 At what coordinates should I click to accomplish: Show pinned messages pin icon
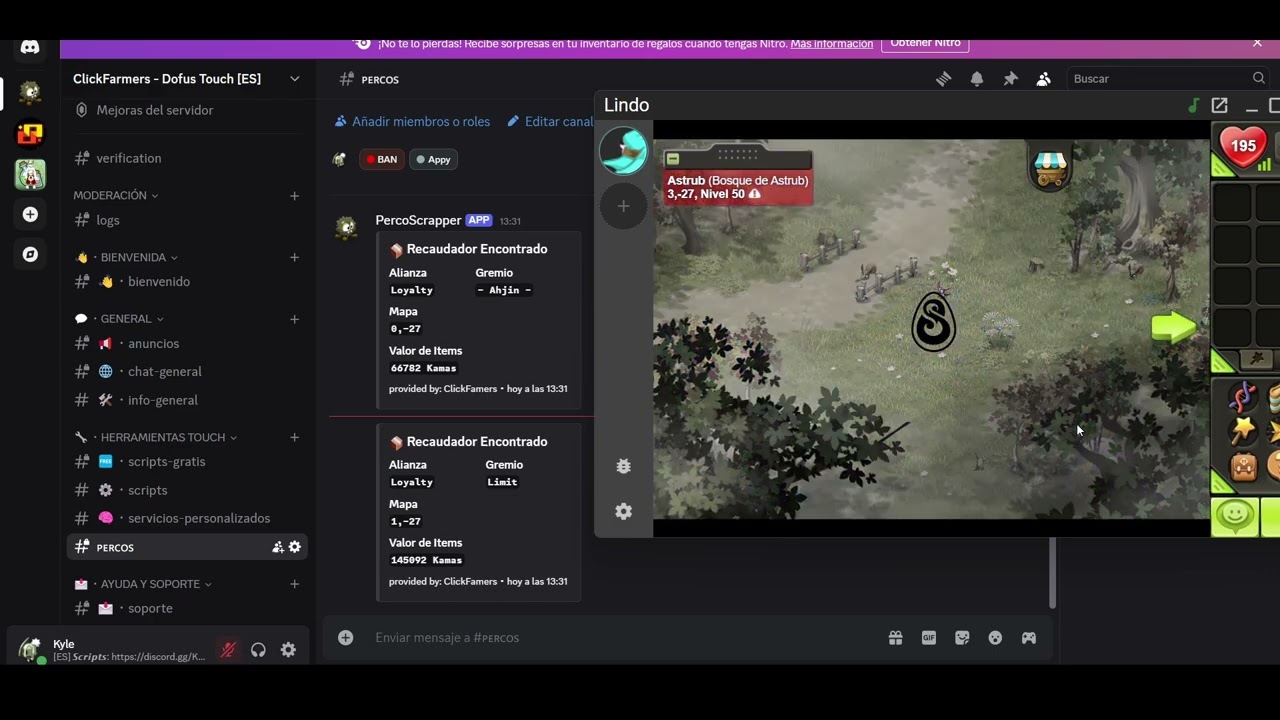(1010, 79)
